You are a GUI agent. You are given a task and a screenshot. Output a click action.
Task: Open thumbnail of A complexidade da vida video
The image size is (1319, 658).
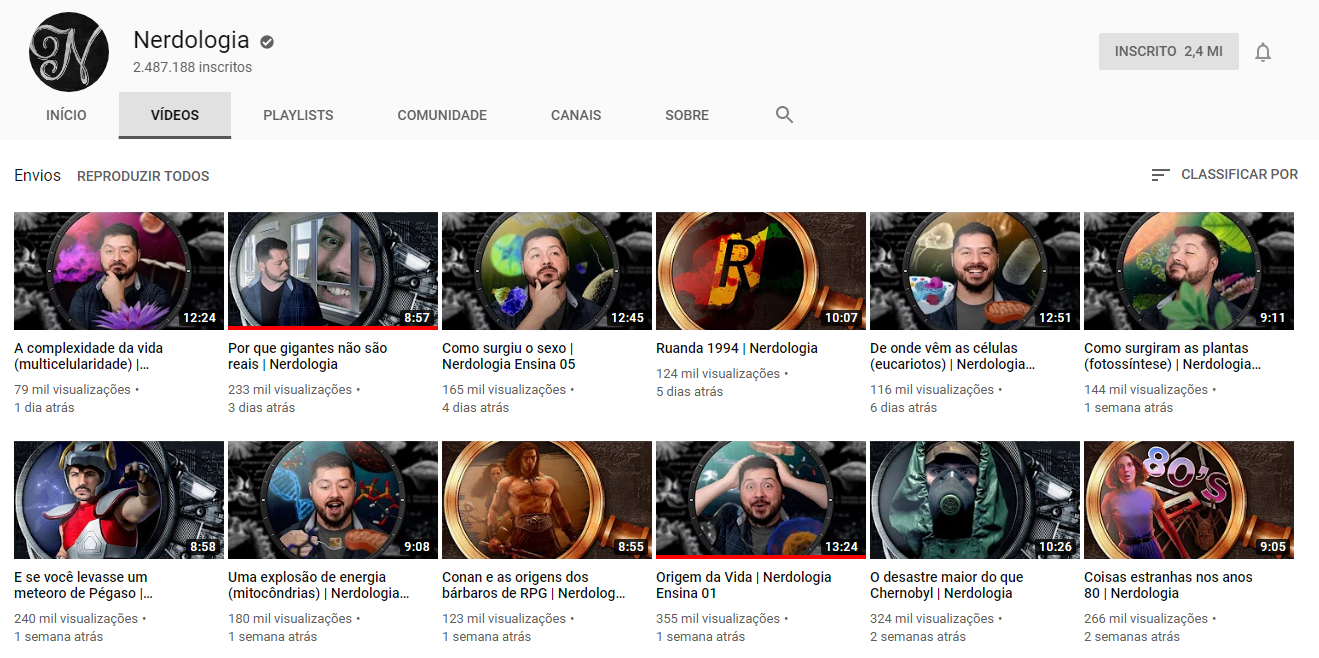tap(119, 271)
